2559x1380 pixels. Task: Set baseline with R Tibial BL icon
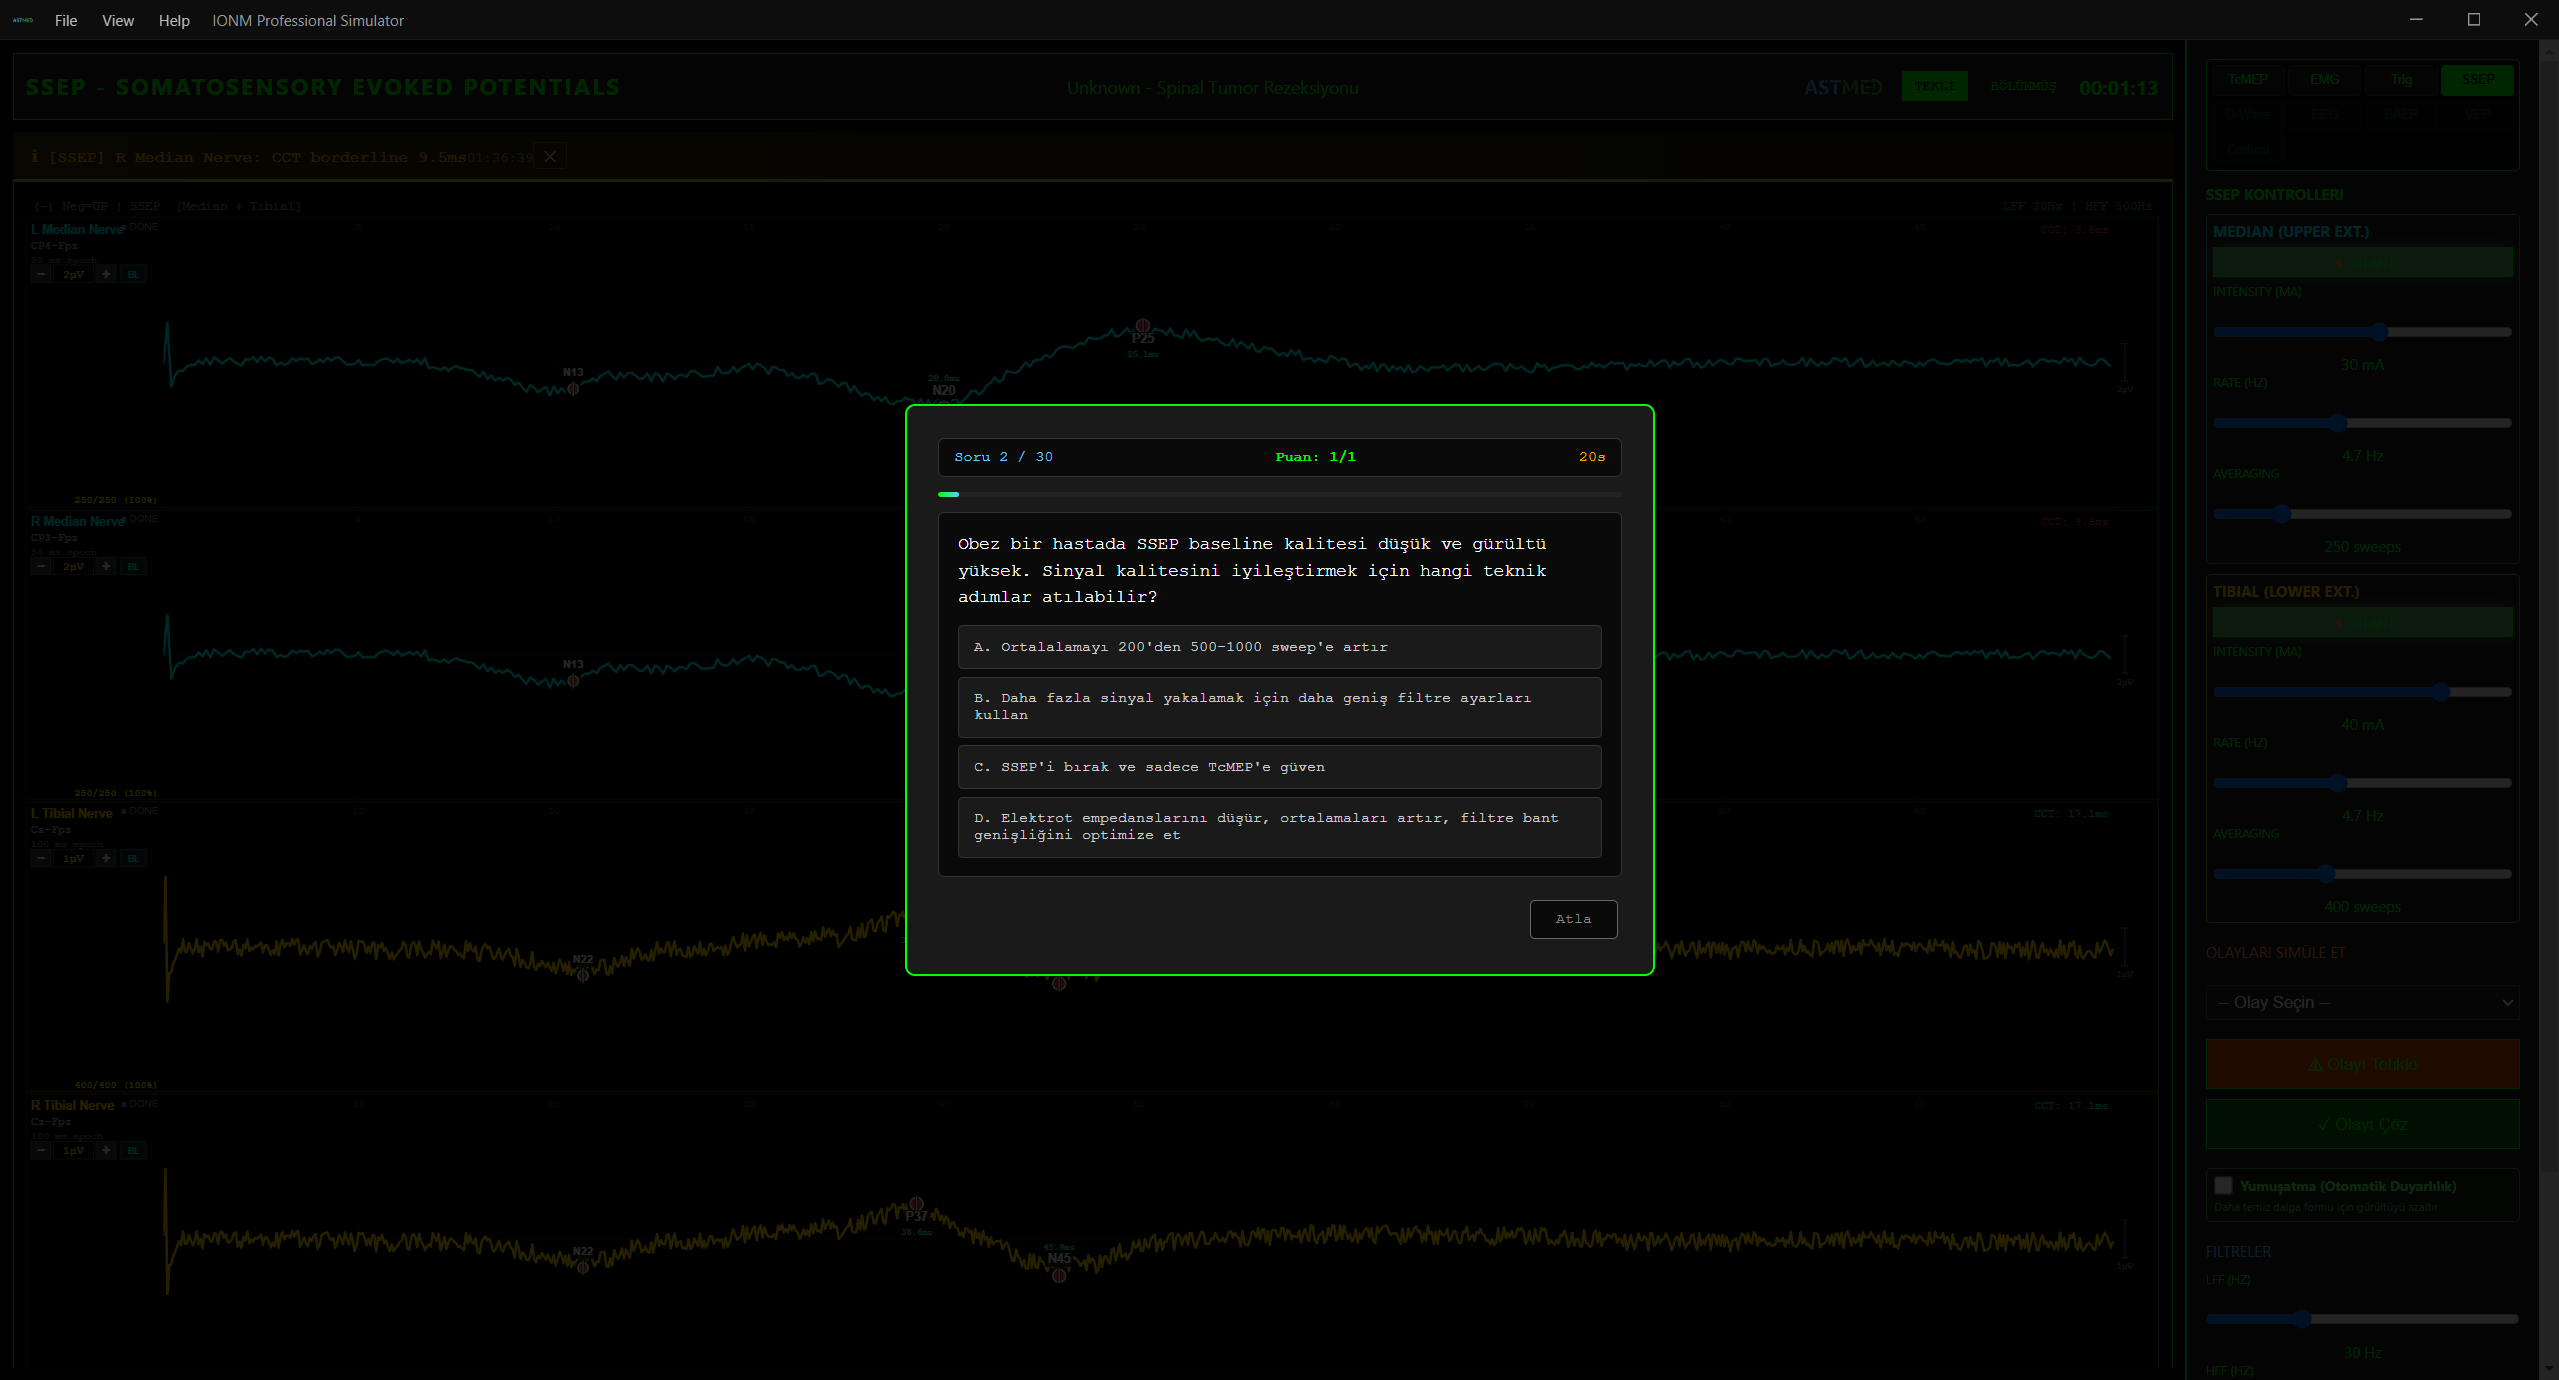[133, 1150]
